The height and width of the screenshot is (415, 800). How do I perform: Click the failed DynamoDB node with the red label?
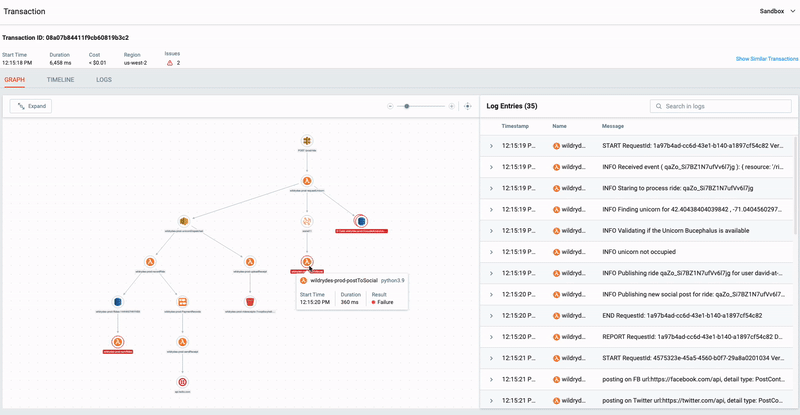[361, 221]
